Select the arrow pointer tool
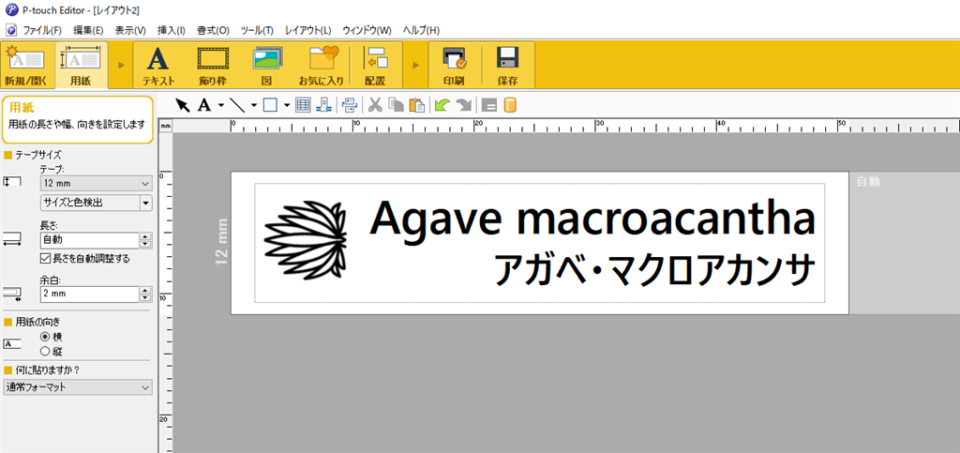The height and width of the screenshot is (453, 960). [x=182, y=105]
